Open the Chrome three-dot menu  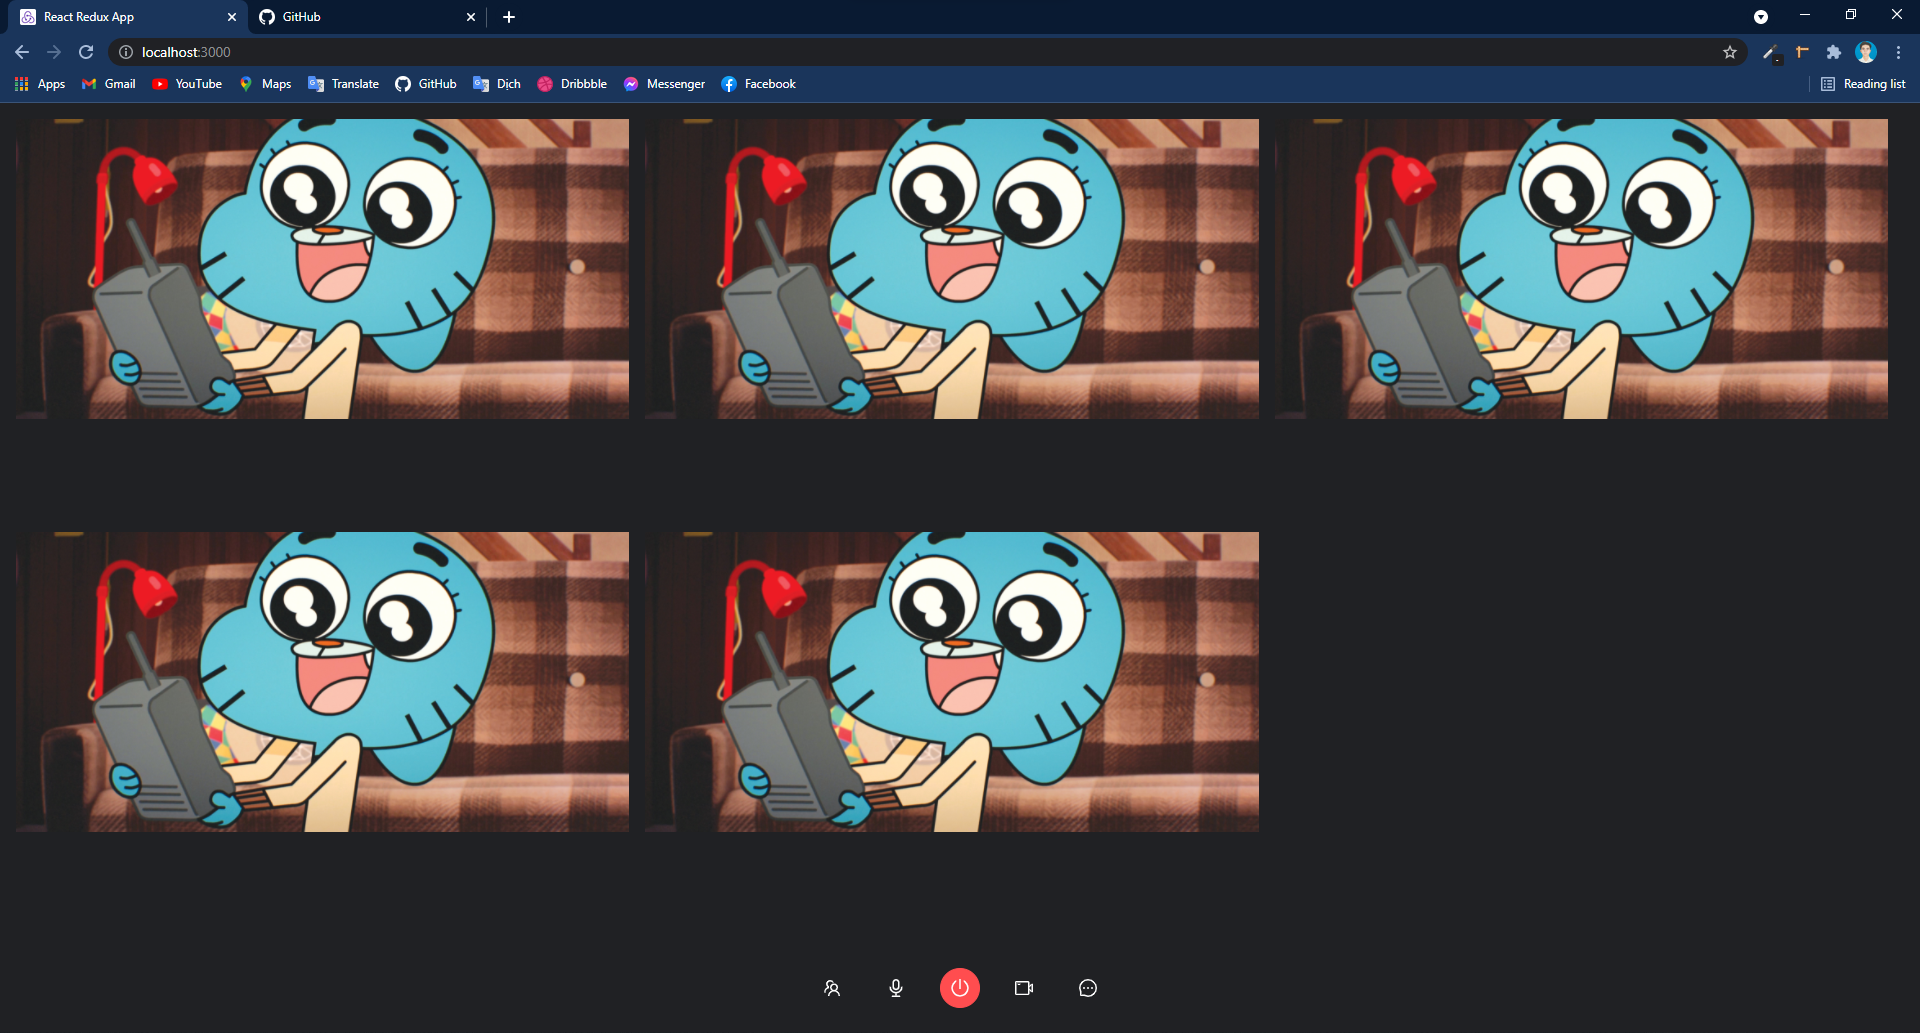(x=1897, y=52)
